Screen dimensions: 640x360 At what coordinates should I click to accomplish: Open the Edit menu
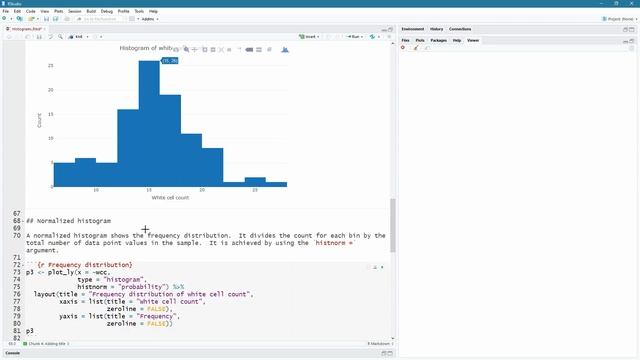(x=17, y=11)
